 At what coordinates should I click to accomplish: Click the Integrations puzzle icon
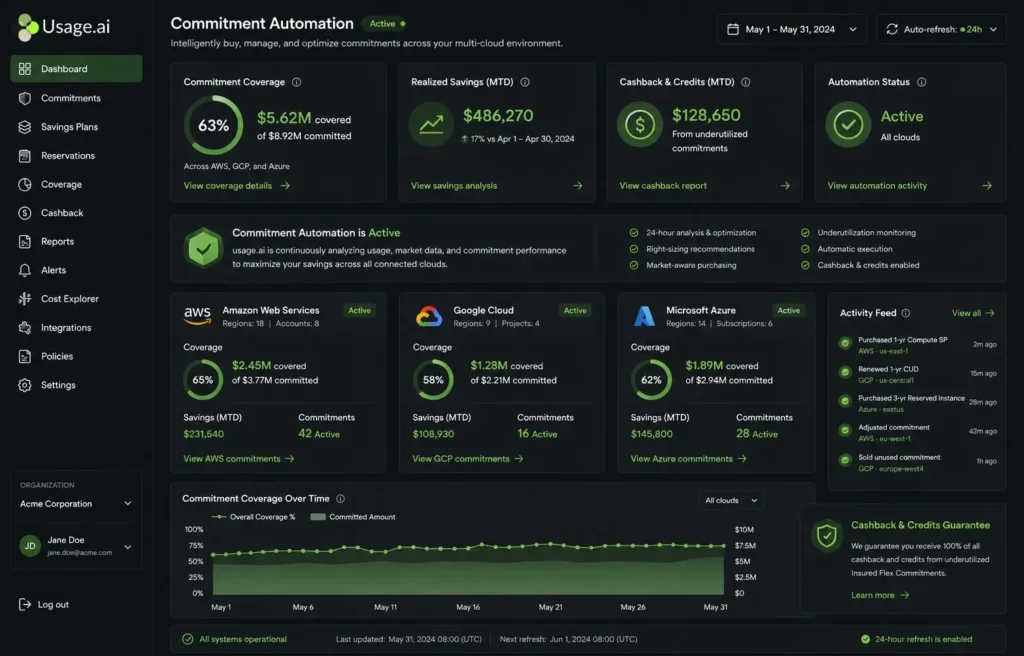click(x=25, y=327)
